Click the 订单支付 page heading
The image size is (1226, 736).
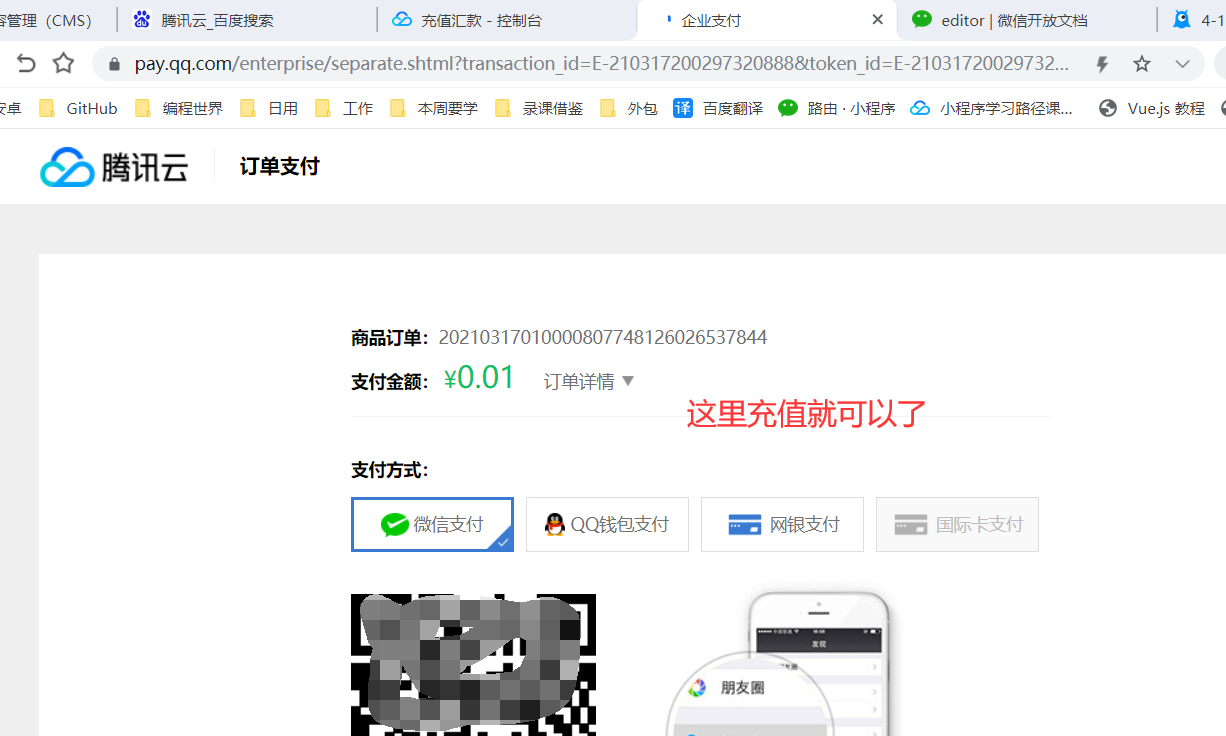(x=279, y=166)
